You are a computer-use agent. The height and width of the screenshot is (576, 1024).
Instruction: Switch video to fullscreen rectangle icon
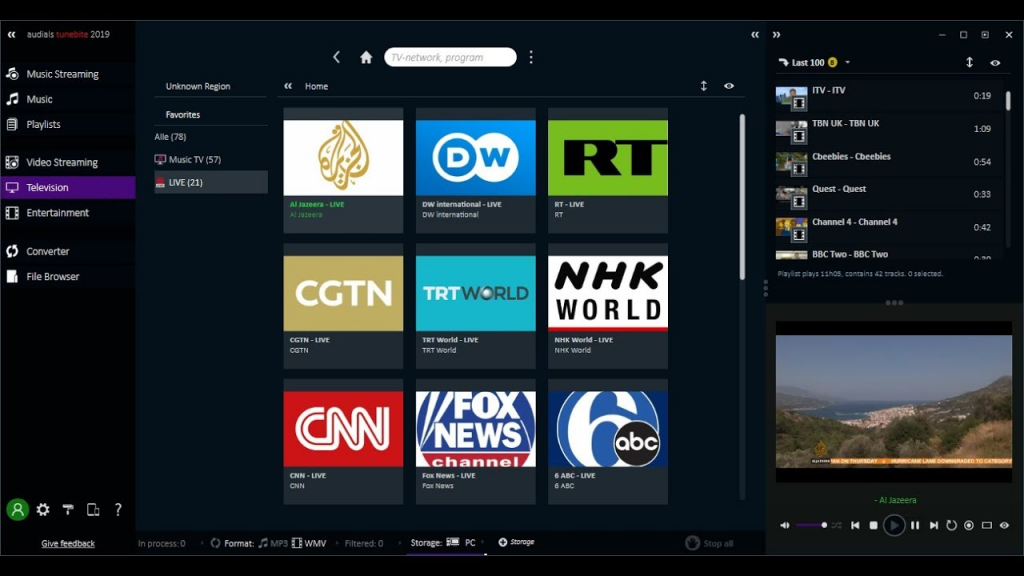pos(987,525)
